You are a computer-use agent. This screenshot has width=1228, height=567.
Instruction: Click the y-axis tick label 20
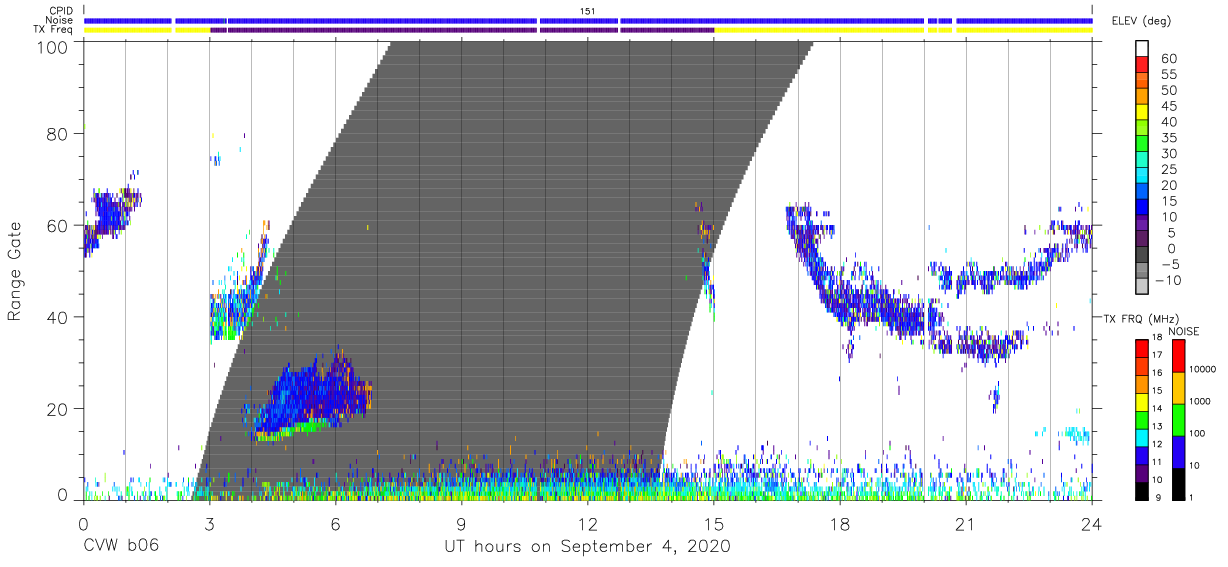pyautogui.click(x=59, y=409)
